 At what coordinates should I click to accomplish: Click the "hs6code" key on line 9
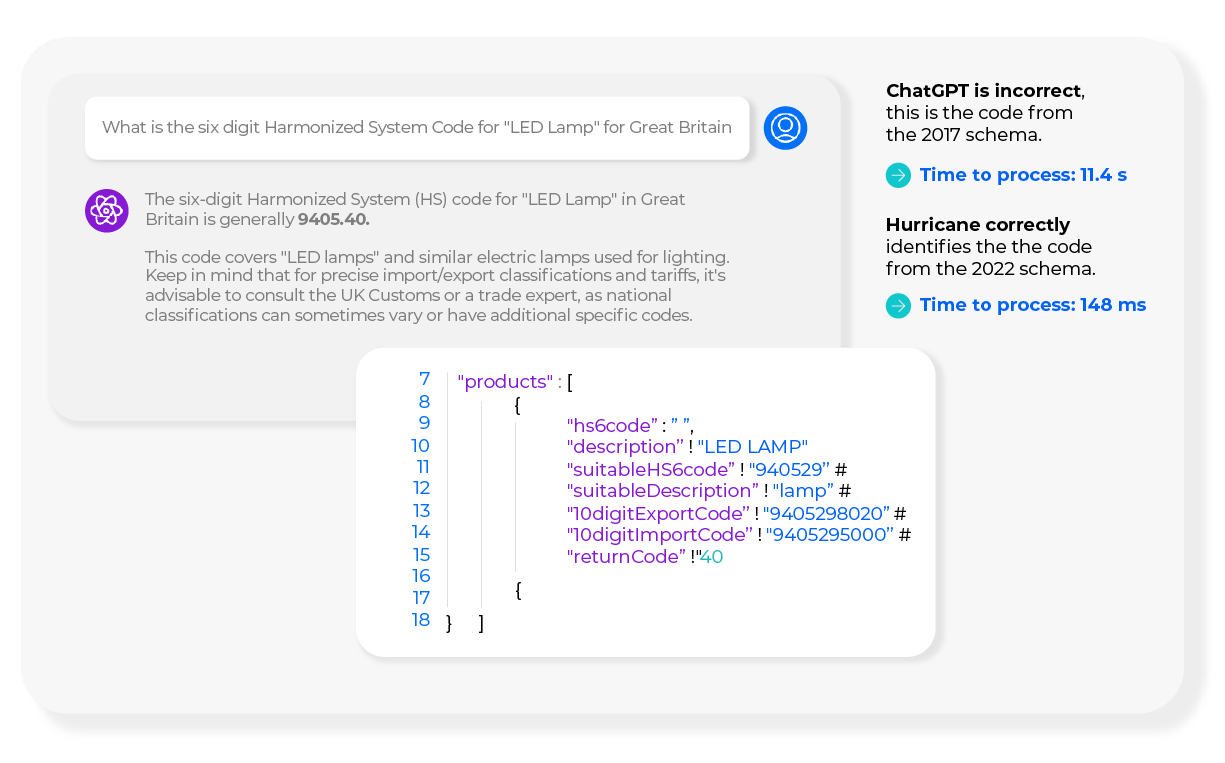(611, 425)
